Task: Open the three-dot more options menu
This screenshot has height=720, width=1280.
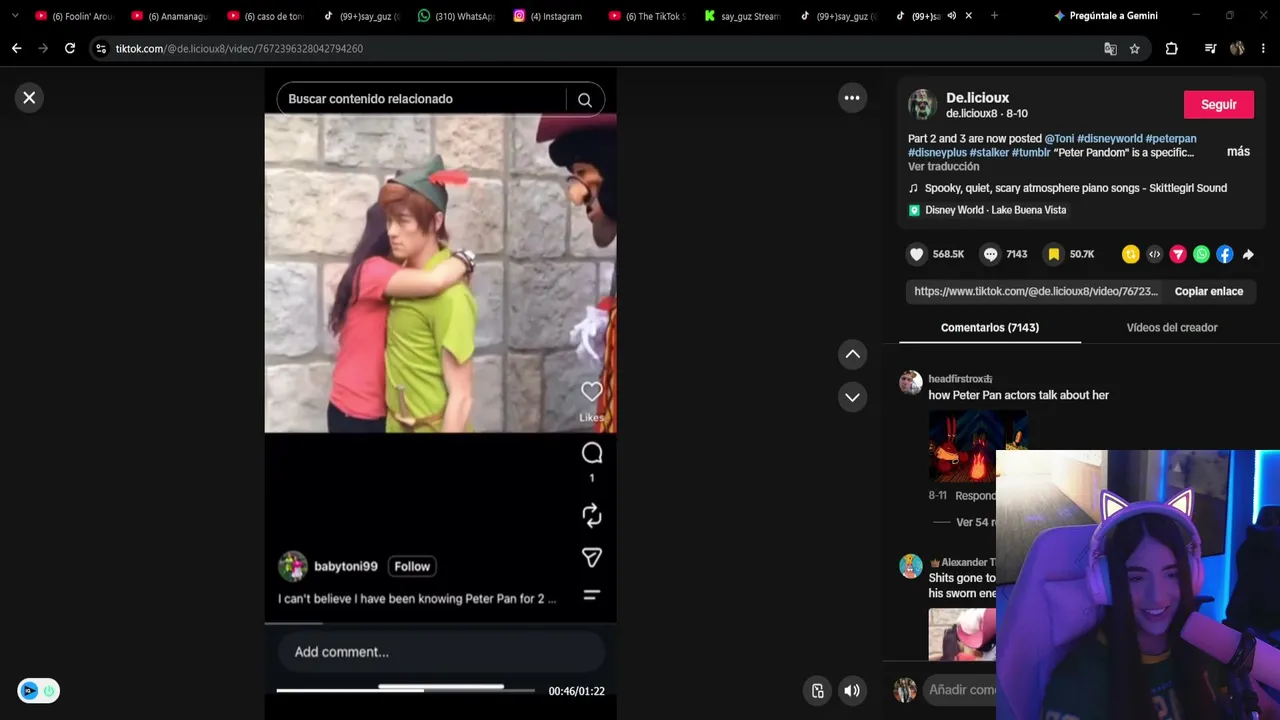Action: (852, 98)
